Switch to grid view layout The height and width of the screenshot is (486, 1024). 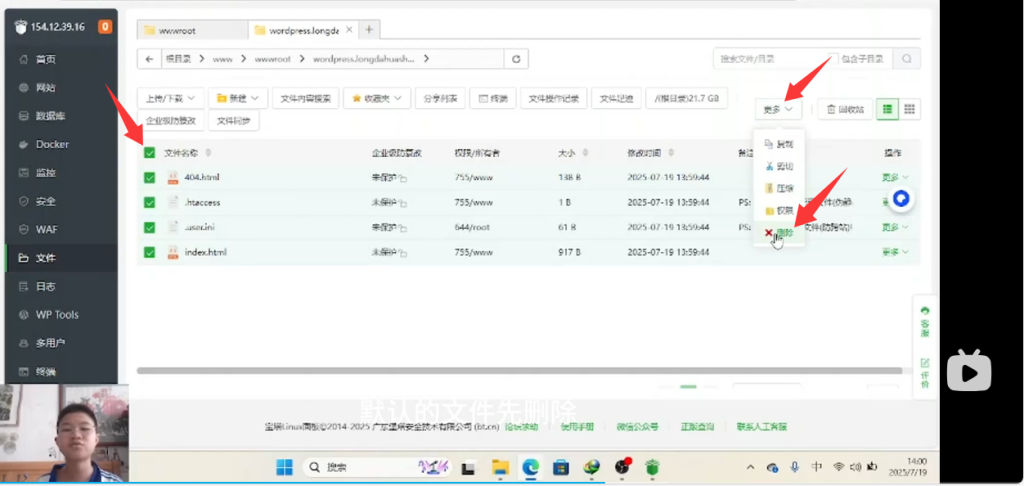(909, 109)
